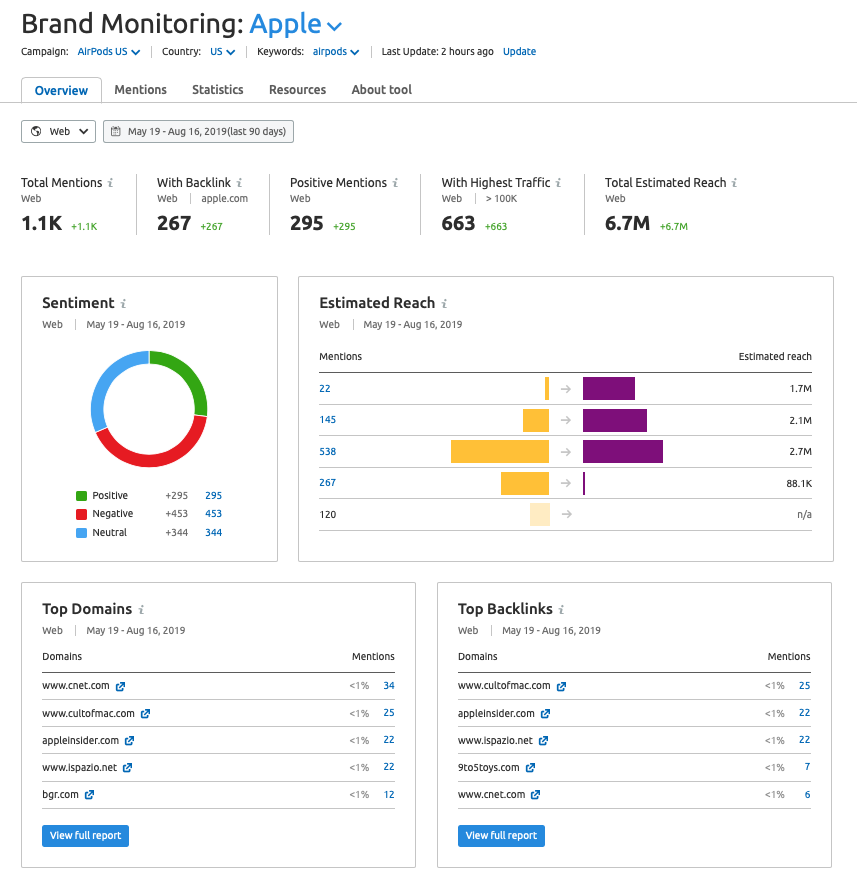Open www.ispazio.net external link in Top Domains
Image resolution: width=857 pixels, height=886 pixels.
coord(128,767)
